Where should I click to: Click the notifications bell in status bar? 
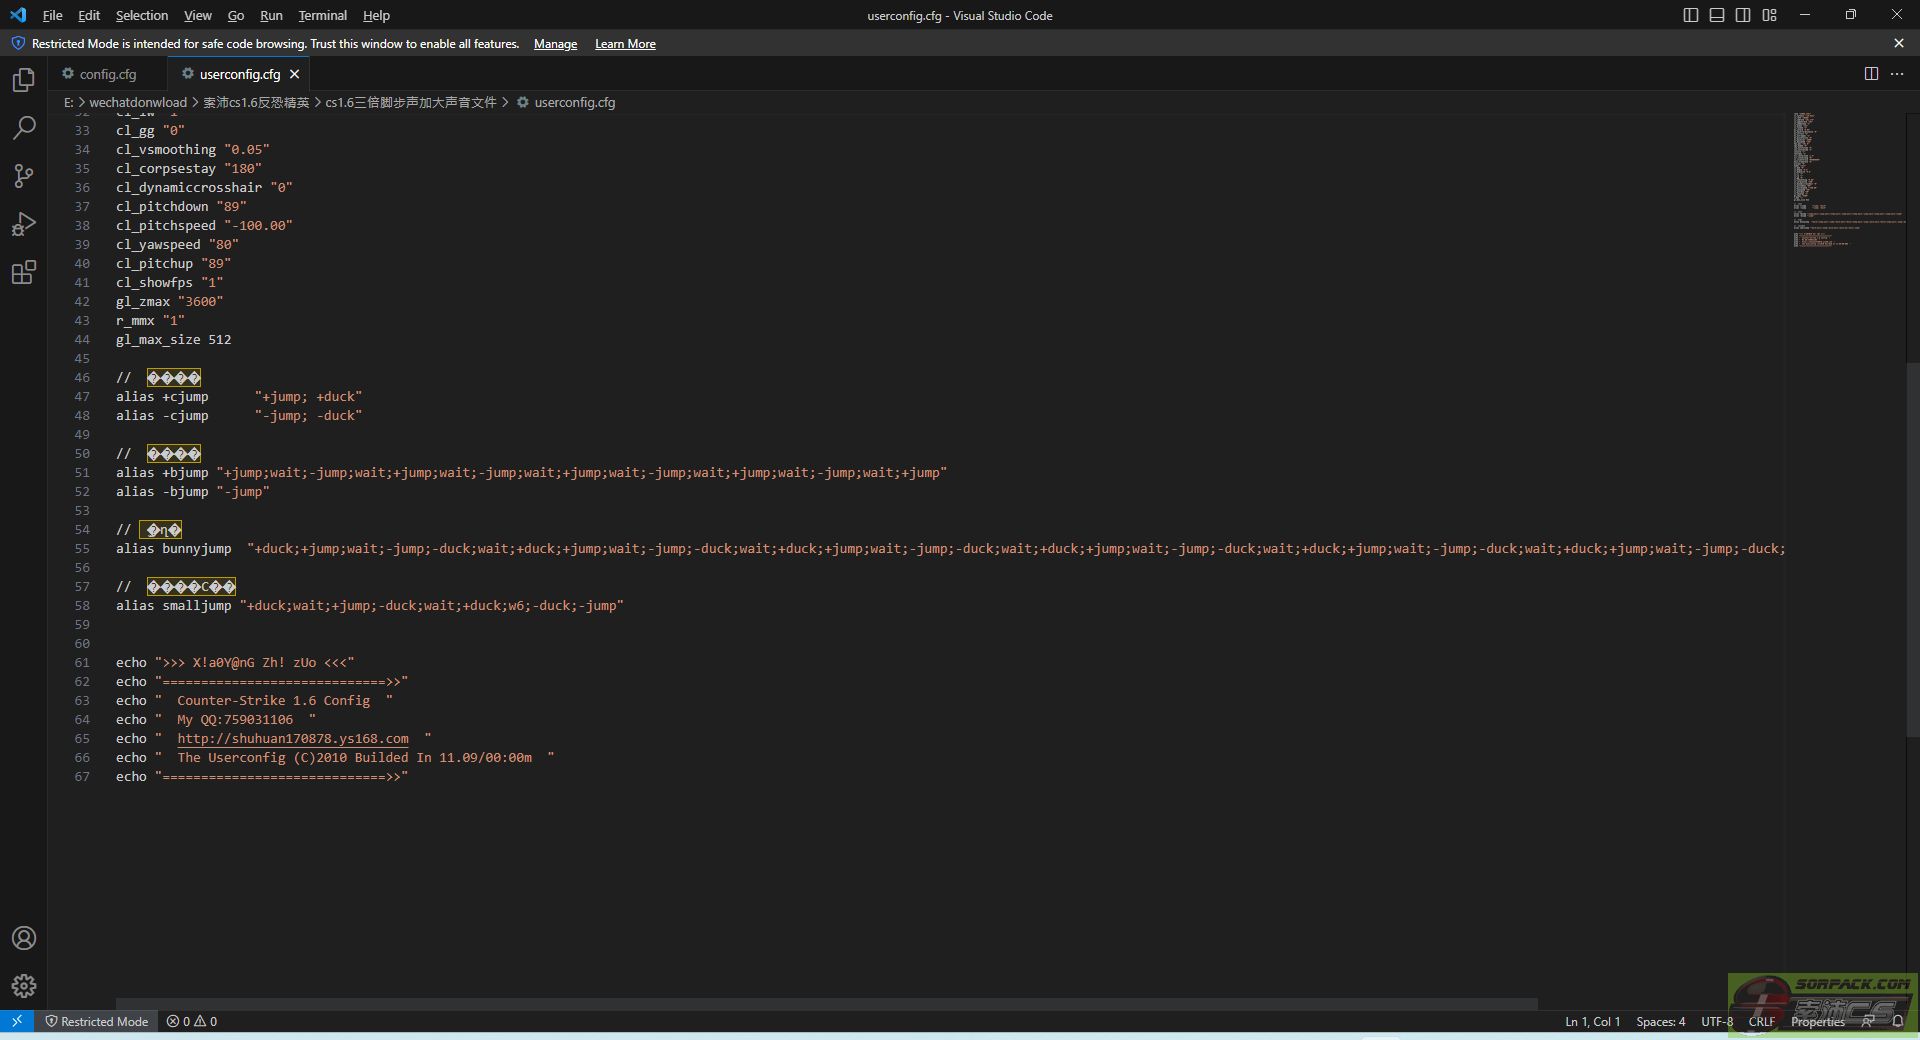(x=1898, y=1021)
